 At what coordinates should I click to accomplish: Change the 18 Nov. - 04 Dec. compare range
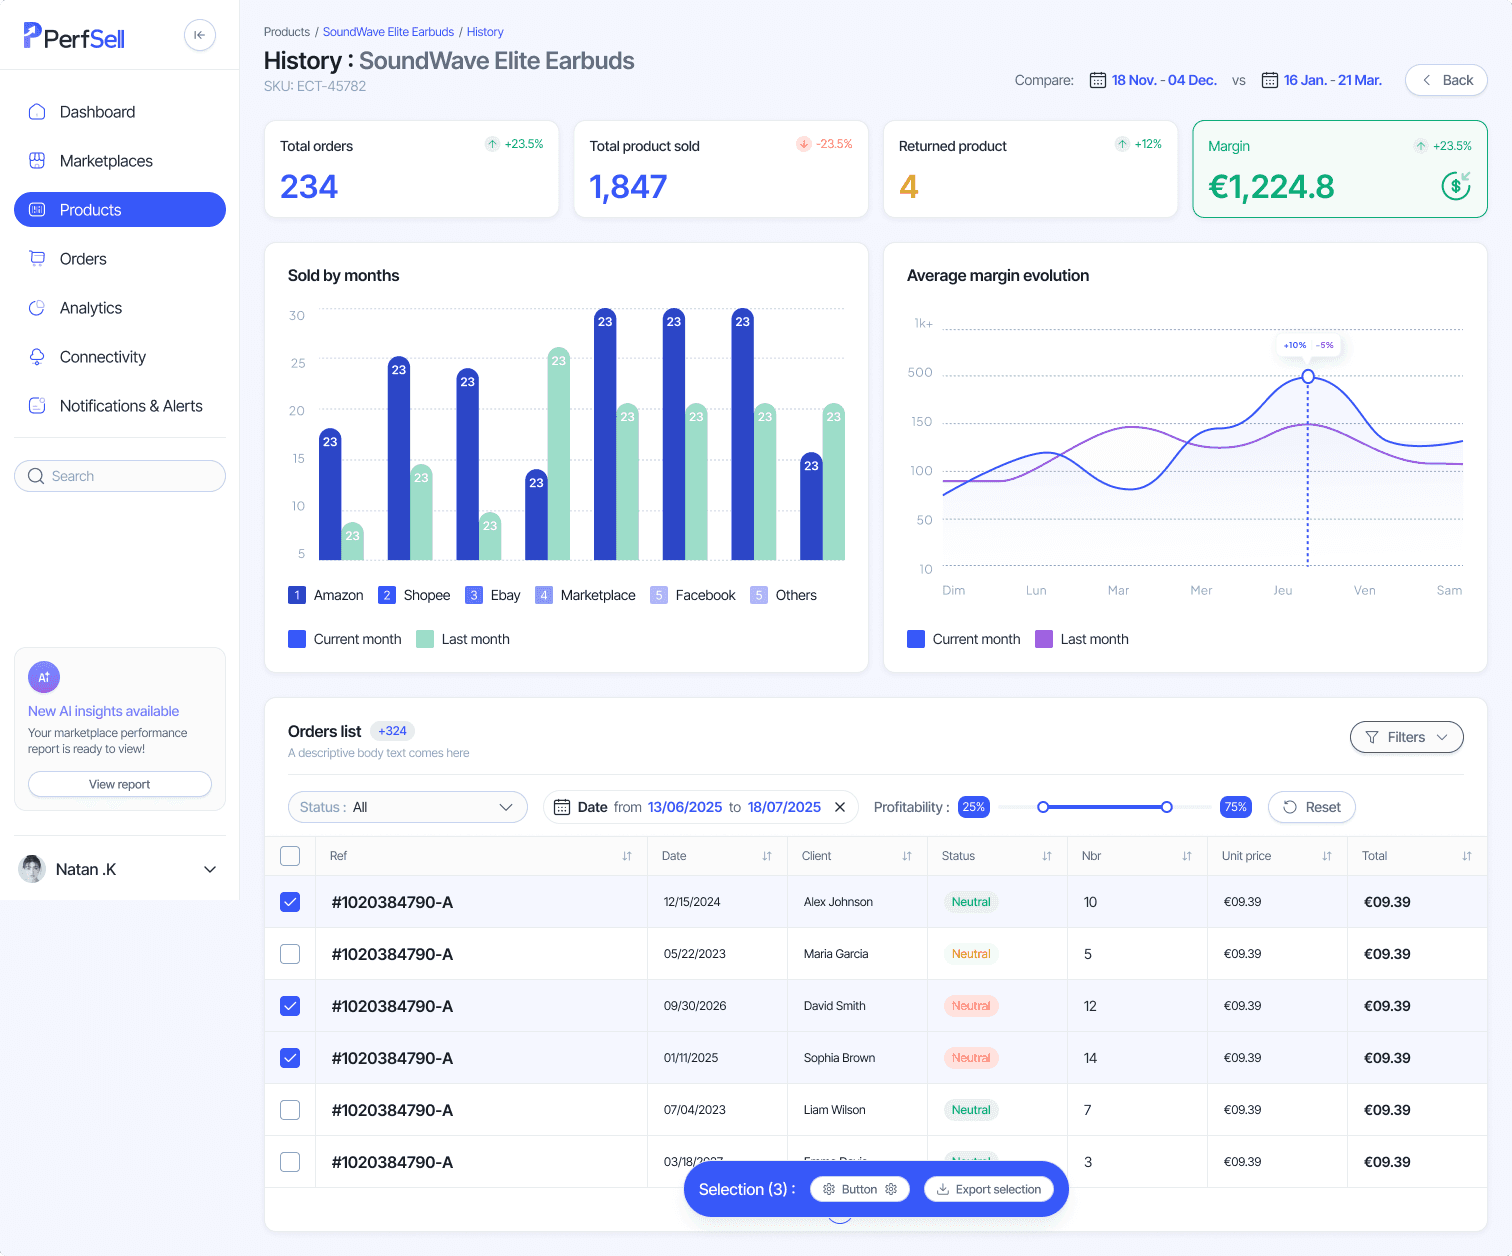tap(1164, 80)
